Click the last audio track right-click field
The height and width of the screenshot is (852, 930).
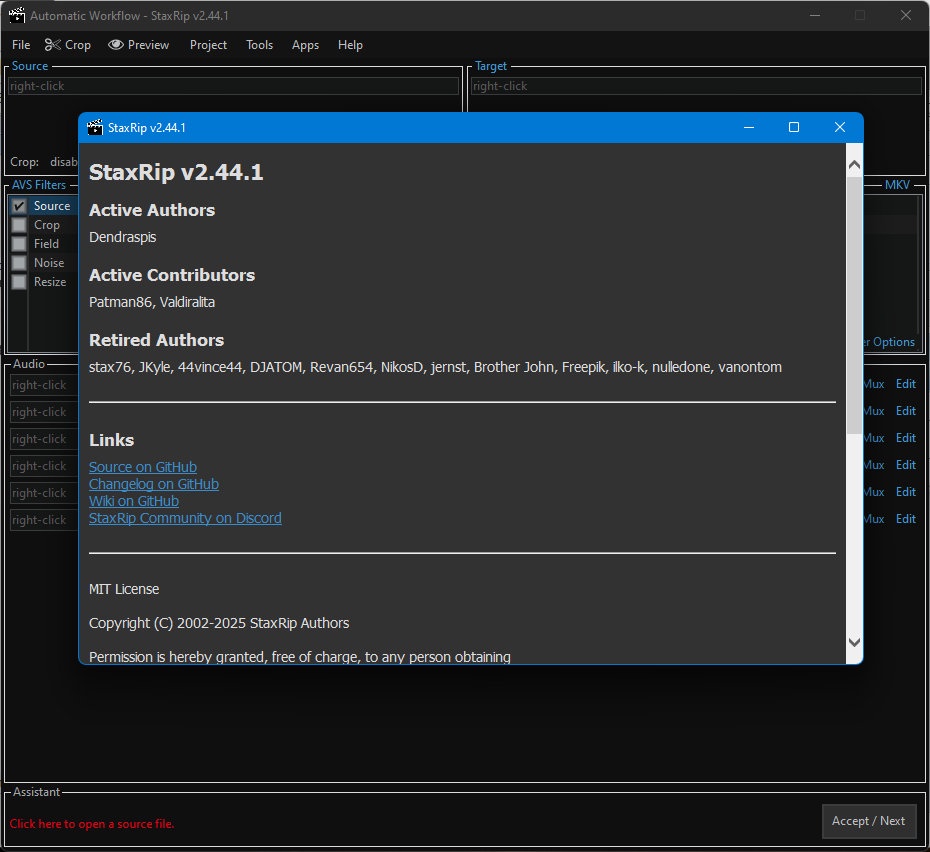(44, 520)
